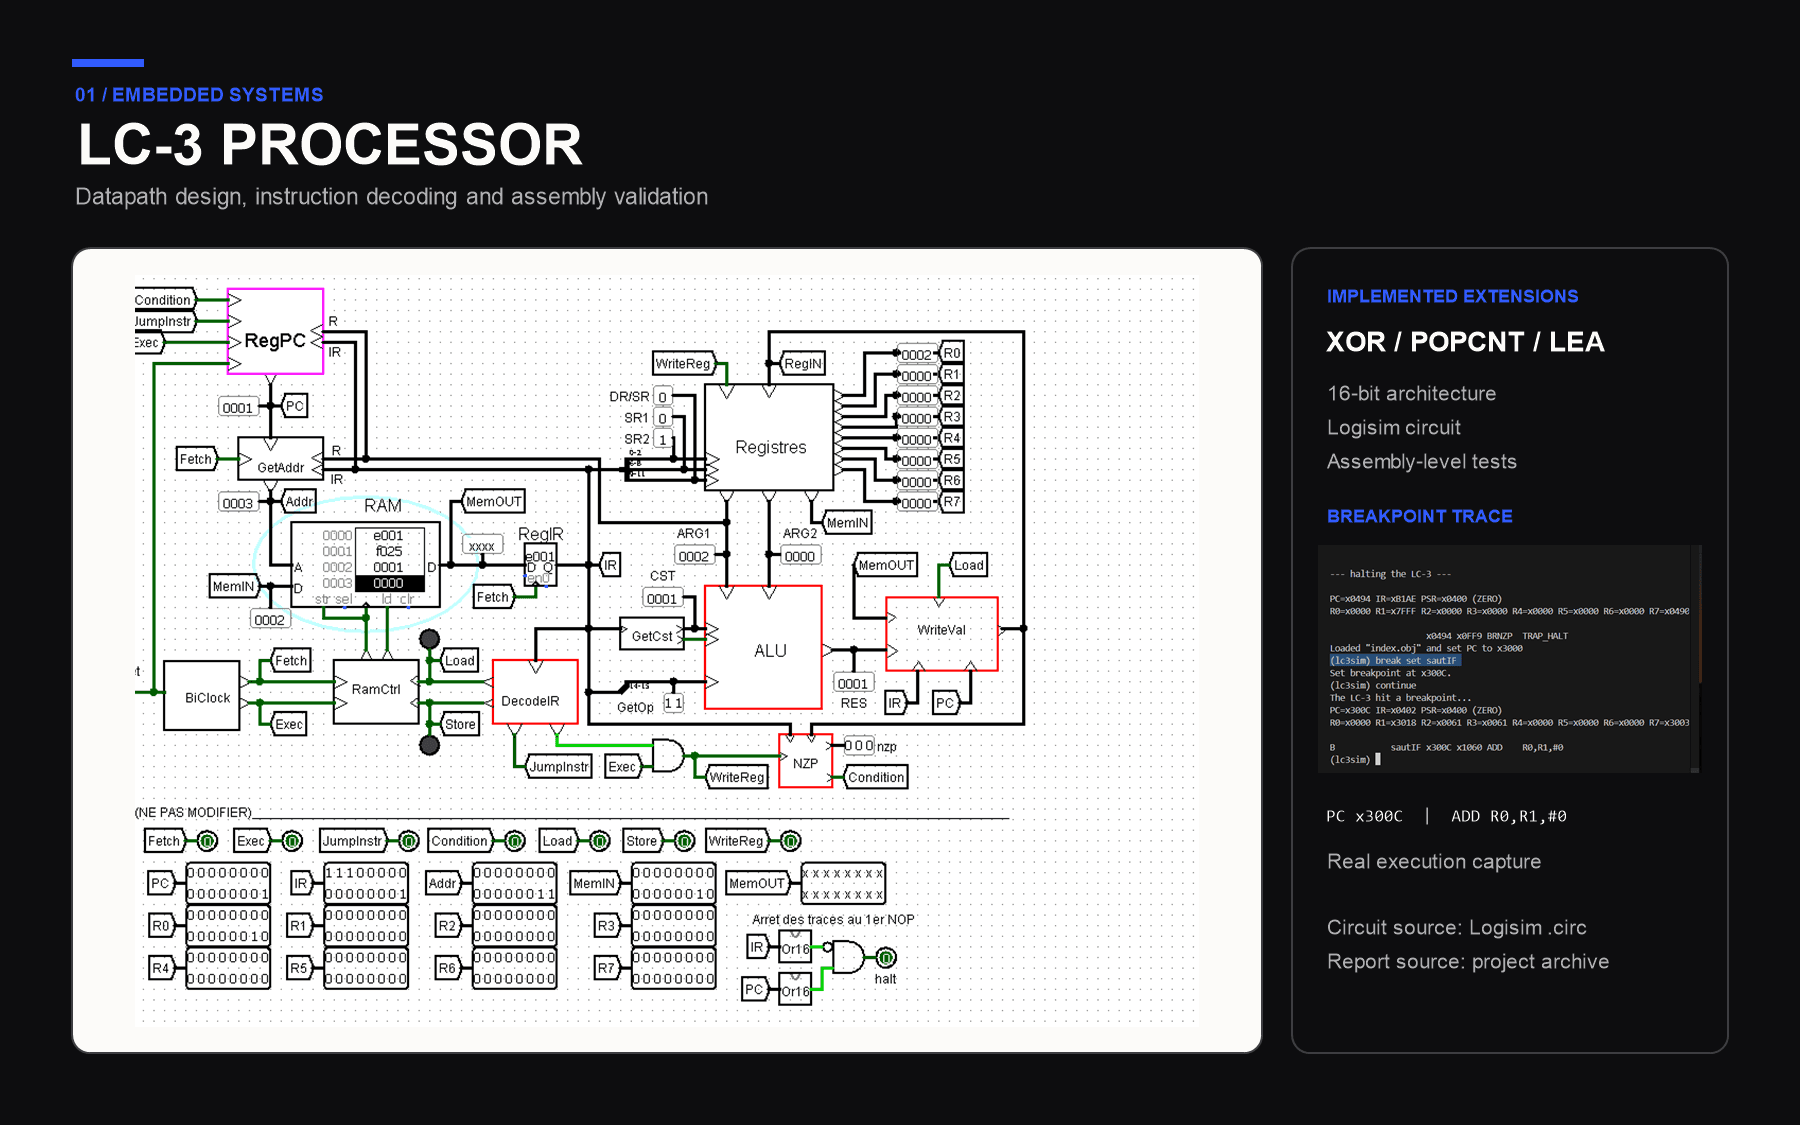
Task: Click the IMPLEMENTED EXTENSIONS heading
Action: click(1452, 297)
